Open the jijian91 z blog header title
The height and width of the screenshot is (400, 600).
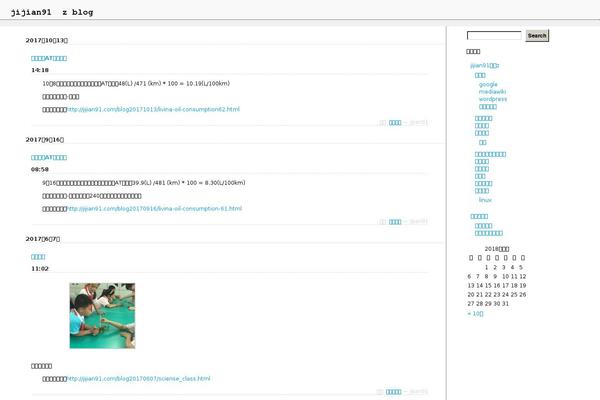coord(52,12)
